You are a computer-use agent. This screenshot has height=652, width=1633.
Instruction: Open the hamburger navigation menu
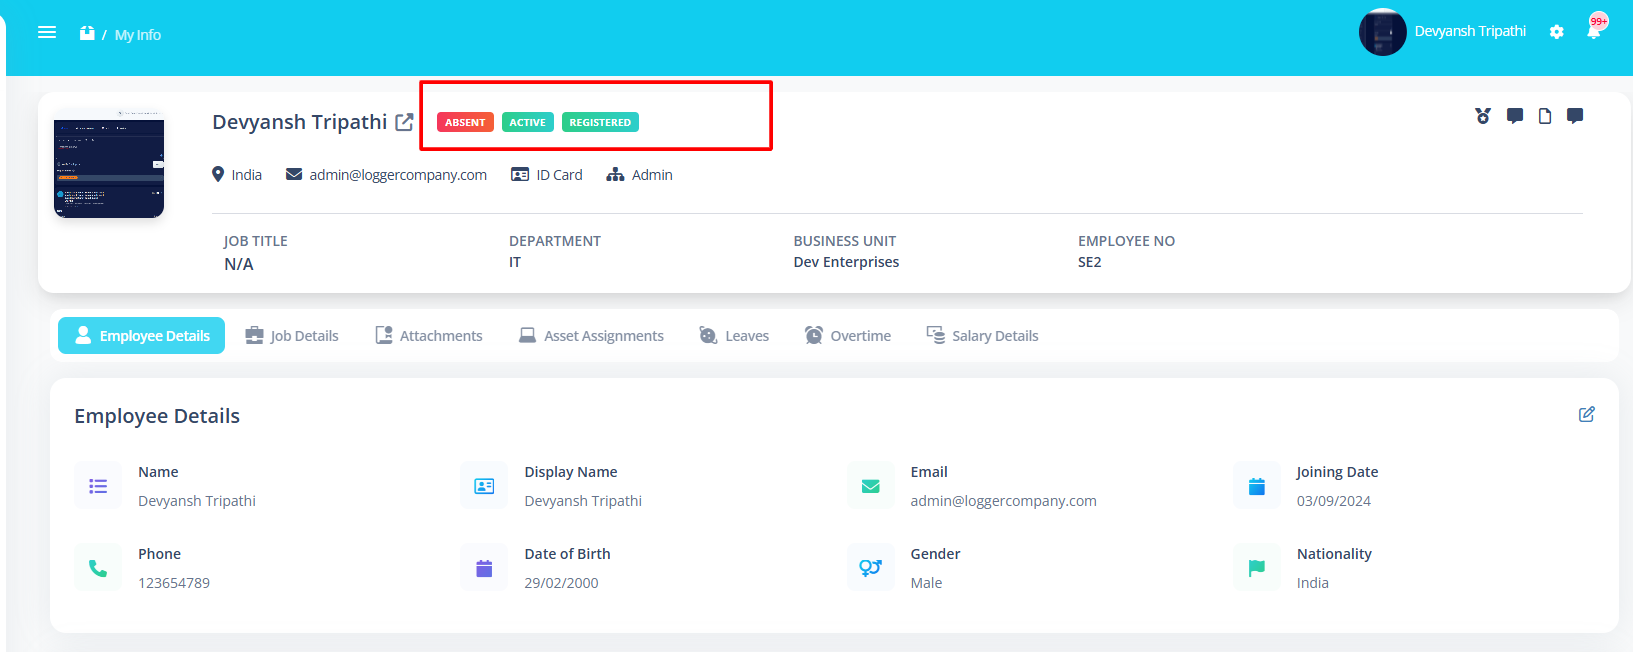pyautogui.click(x=47, y=33)
